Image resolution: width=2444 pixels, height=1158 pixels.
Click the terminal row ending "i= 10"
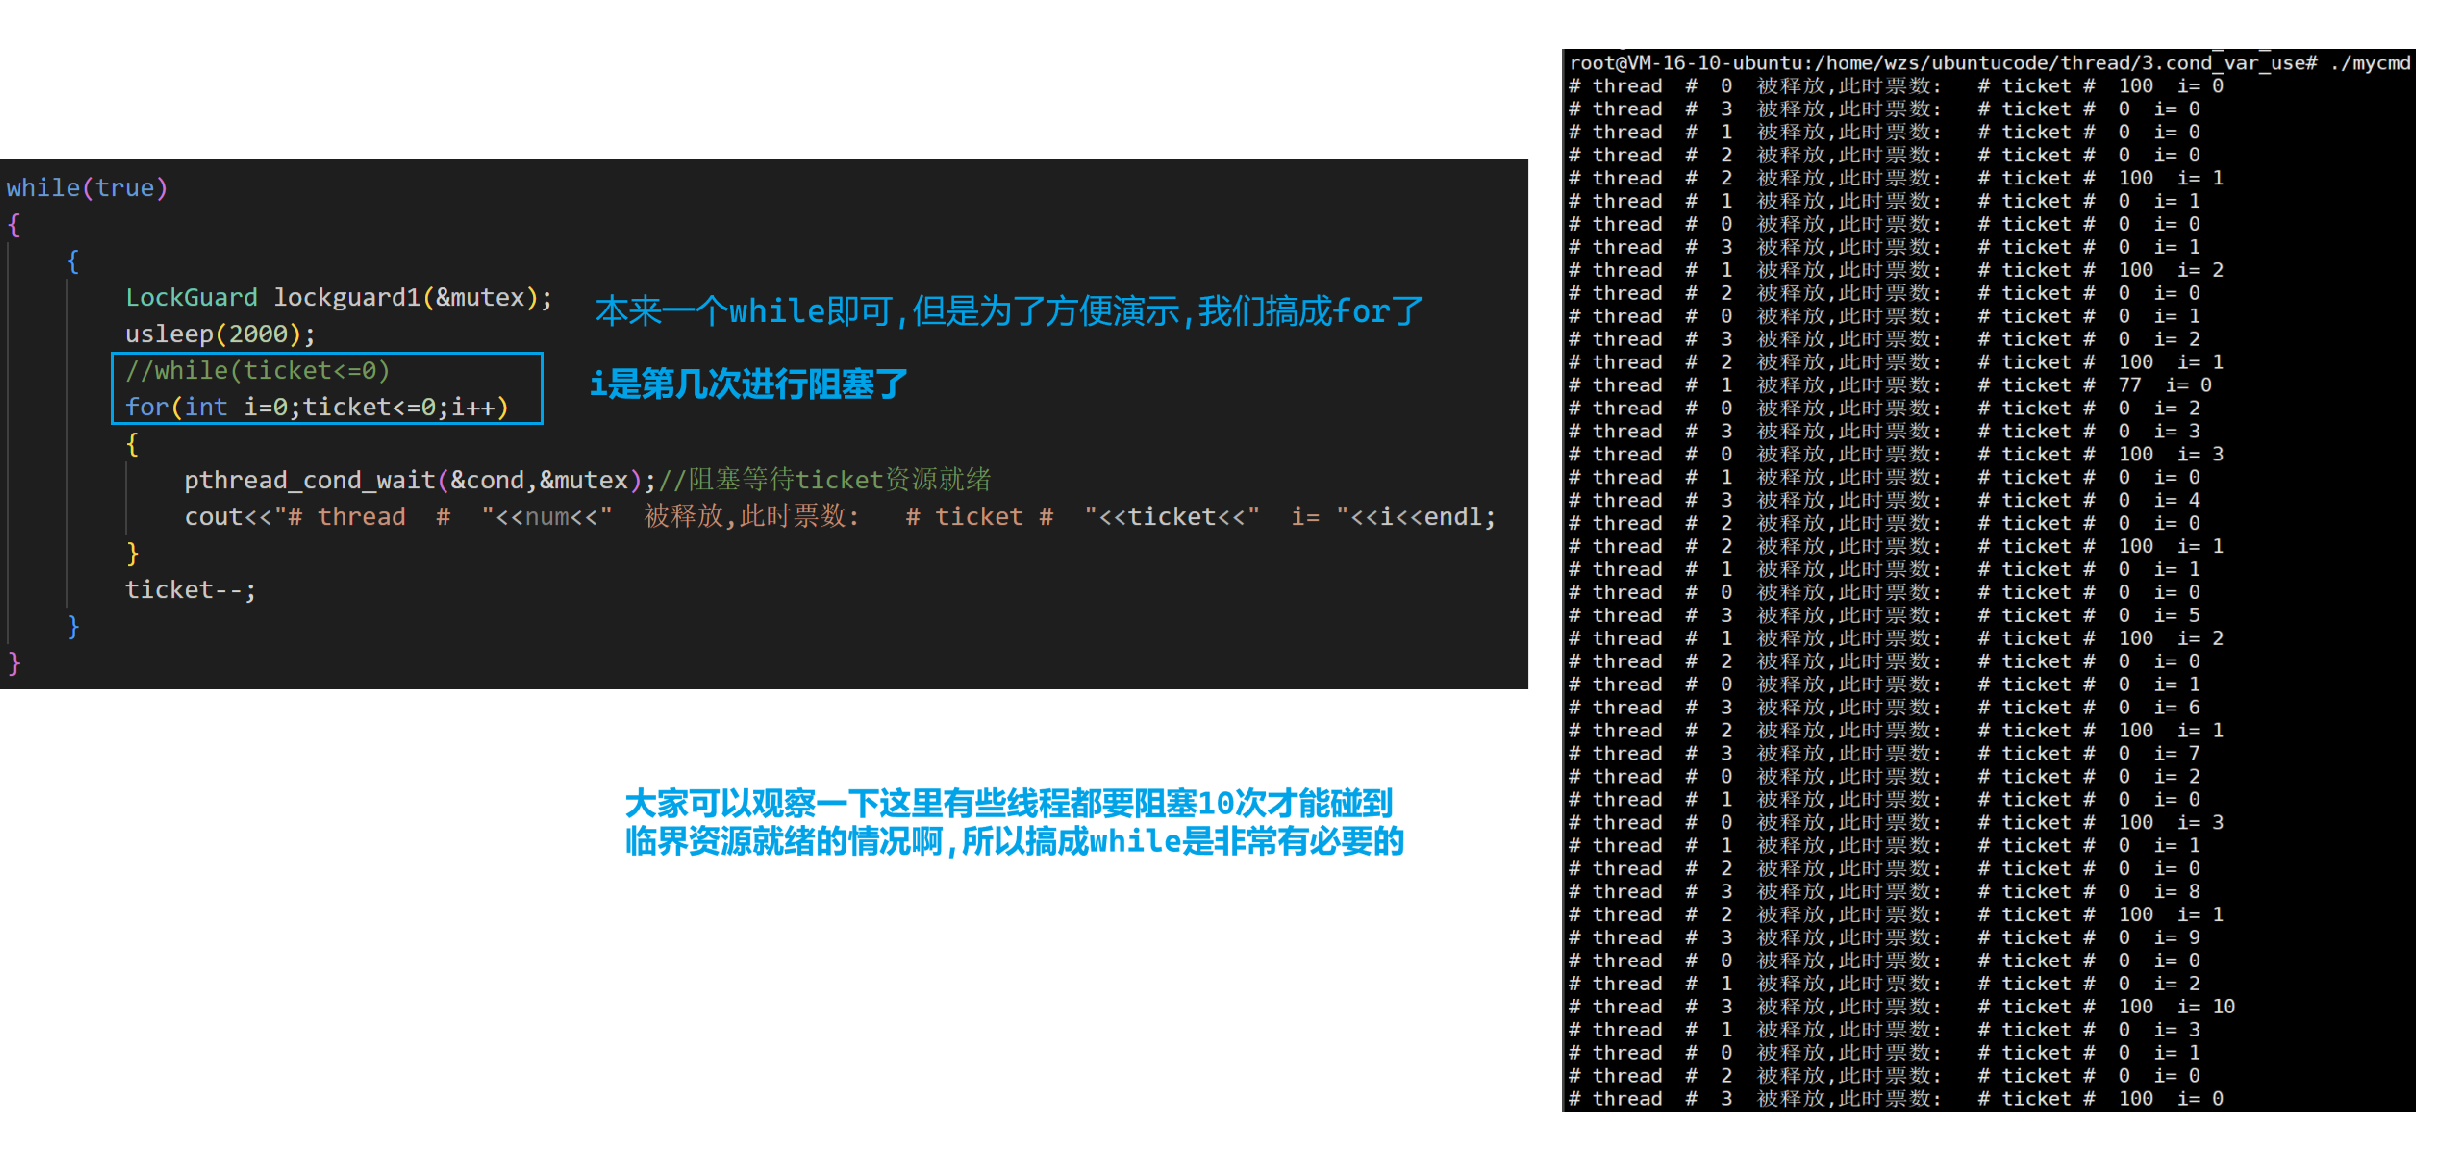pyautogui.click(x=1902, y=1006)
